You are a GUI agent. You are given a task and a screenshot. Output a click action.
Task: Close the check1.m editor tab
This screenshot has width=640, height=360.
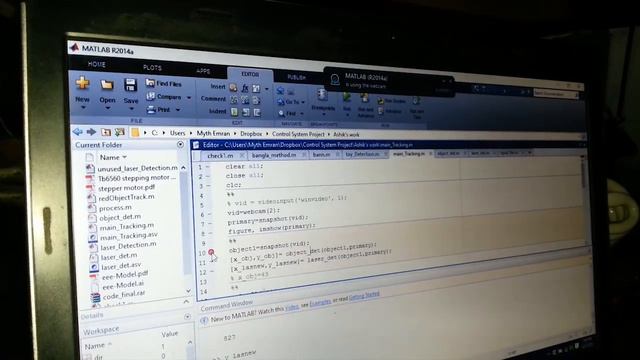[242, 156]
